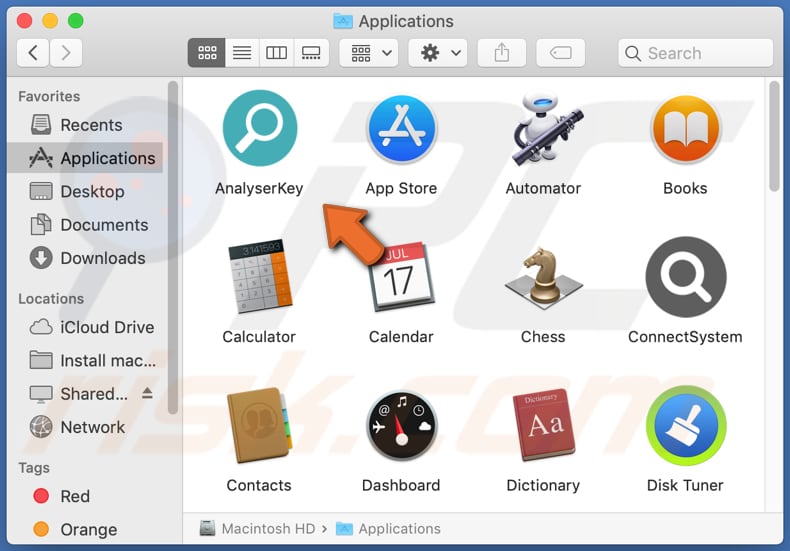The height and width of the screenshot is (551, 790).
Task: Open the Install mac... volume
Action: click(x=85, y=361)
